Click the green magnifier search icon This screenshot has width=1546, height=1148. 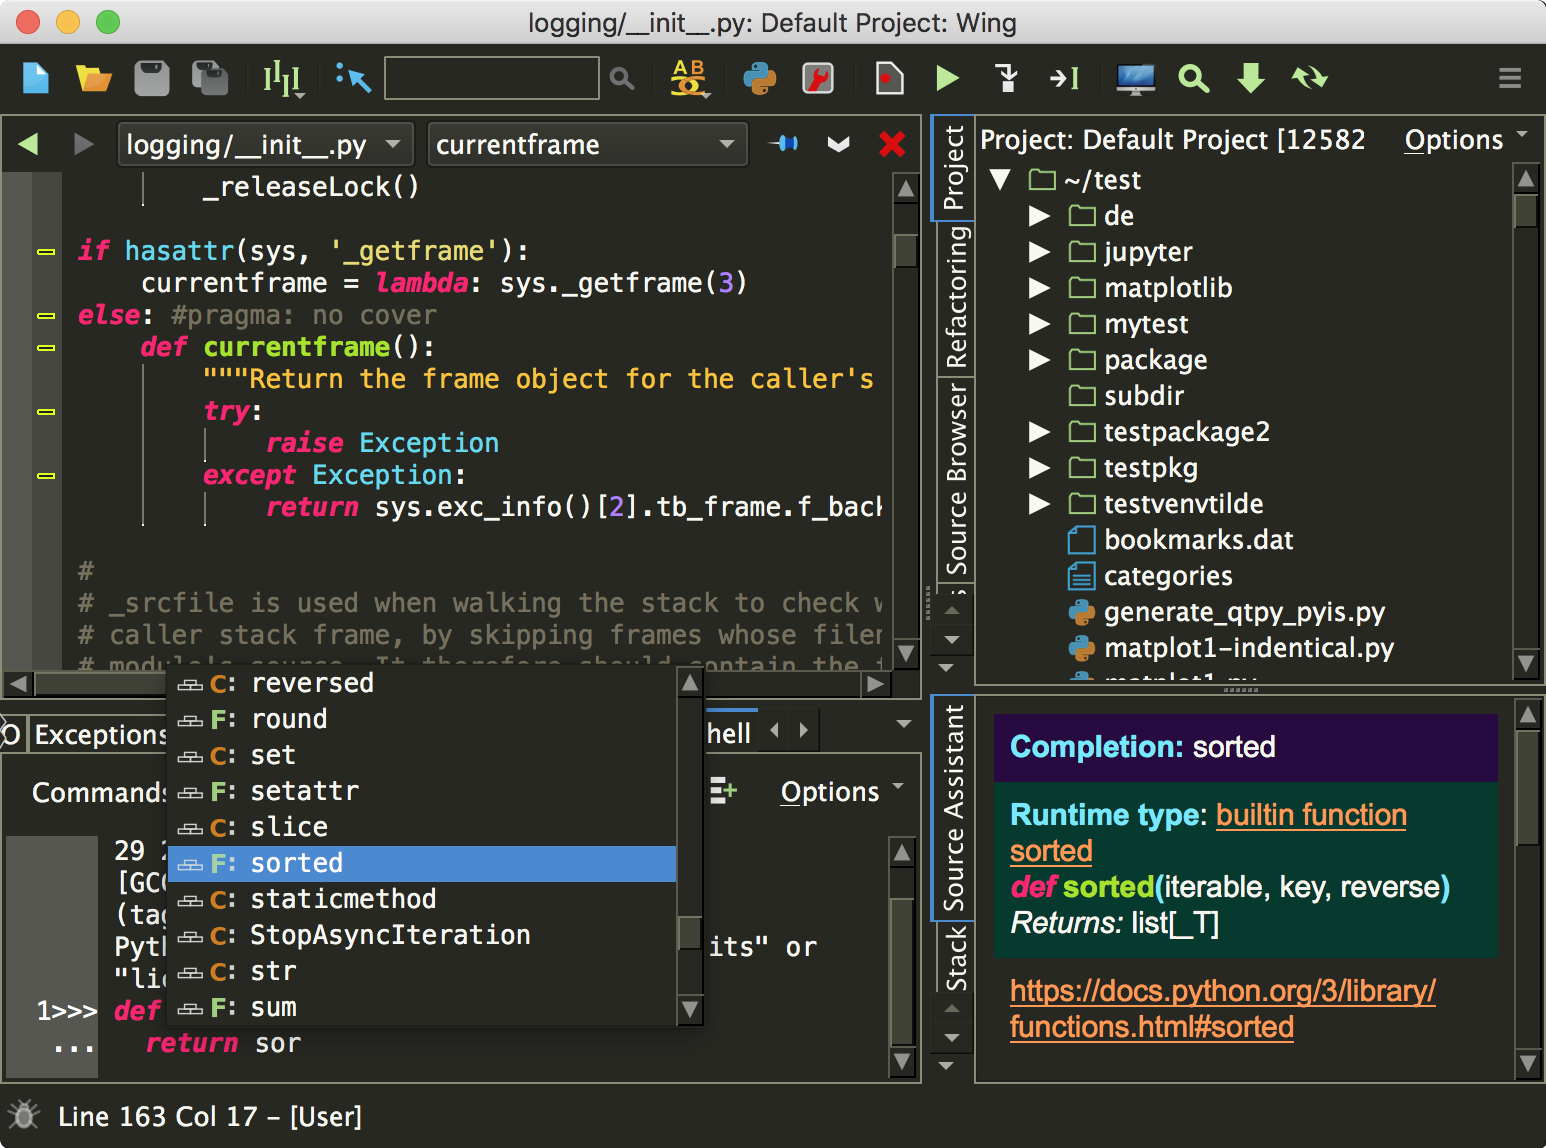(x=1193, y=78)
